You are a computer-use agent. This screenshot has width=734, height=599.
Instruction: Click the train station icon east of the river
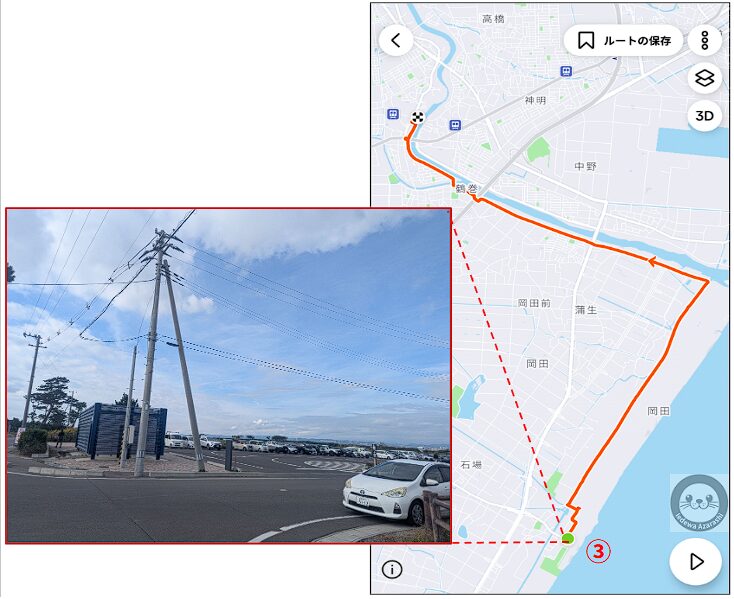point(455,125)
